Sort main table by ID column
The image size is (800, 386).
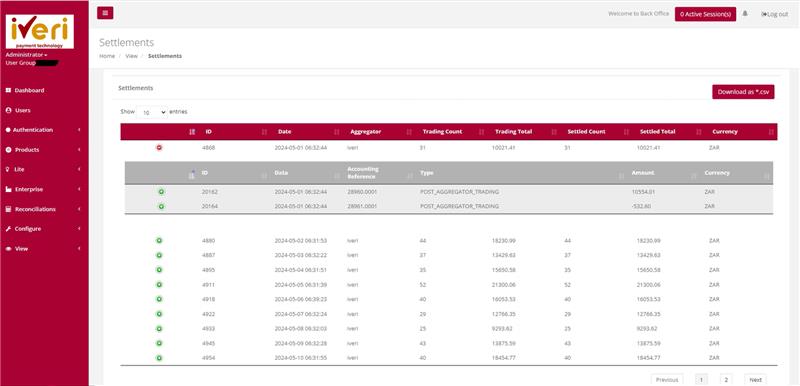(234, 132)
